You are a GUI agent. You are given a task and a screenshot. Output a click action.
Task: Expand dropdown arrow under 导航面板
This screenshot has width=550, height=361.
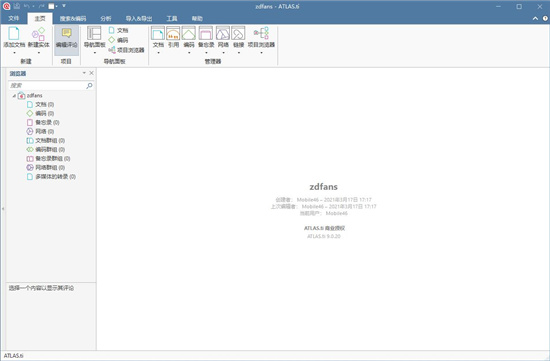[x=95, y=53]
